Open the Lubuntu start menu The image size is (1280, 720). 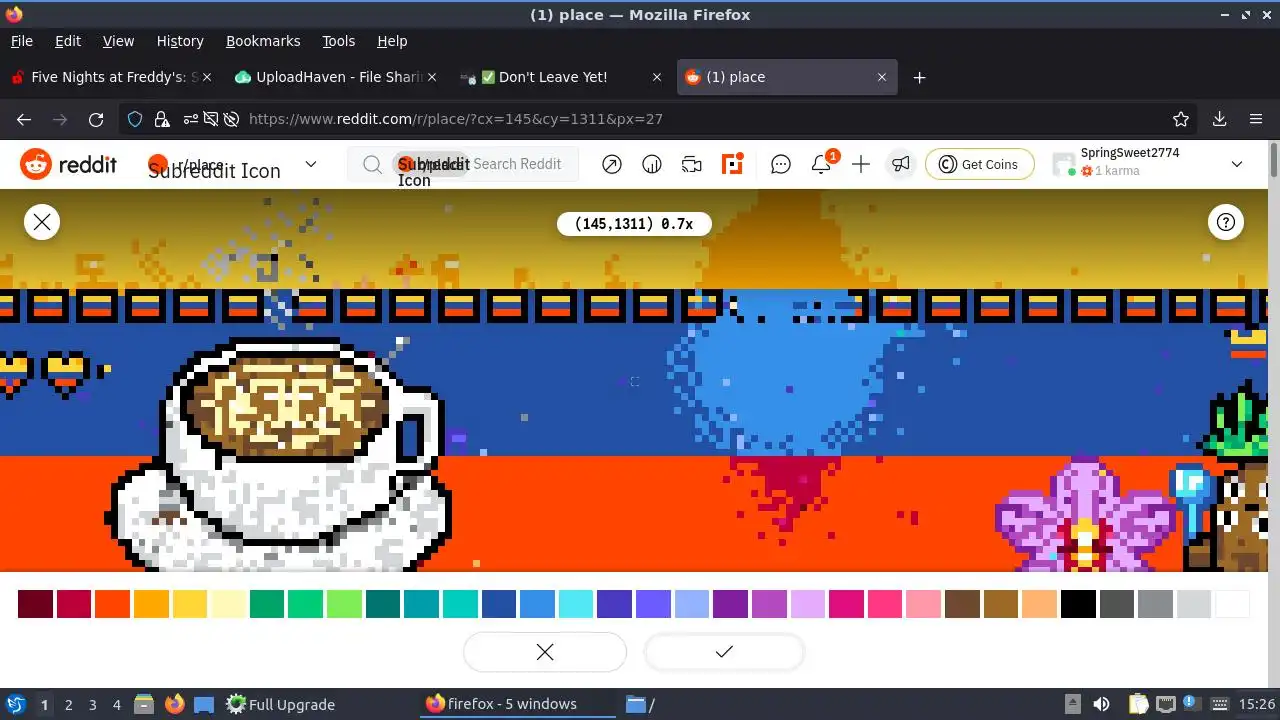[15, 704]
